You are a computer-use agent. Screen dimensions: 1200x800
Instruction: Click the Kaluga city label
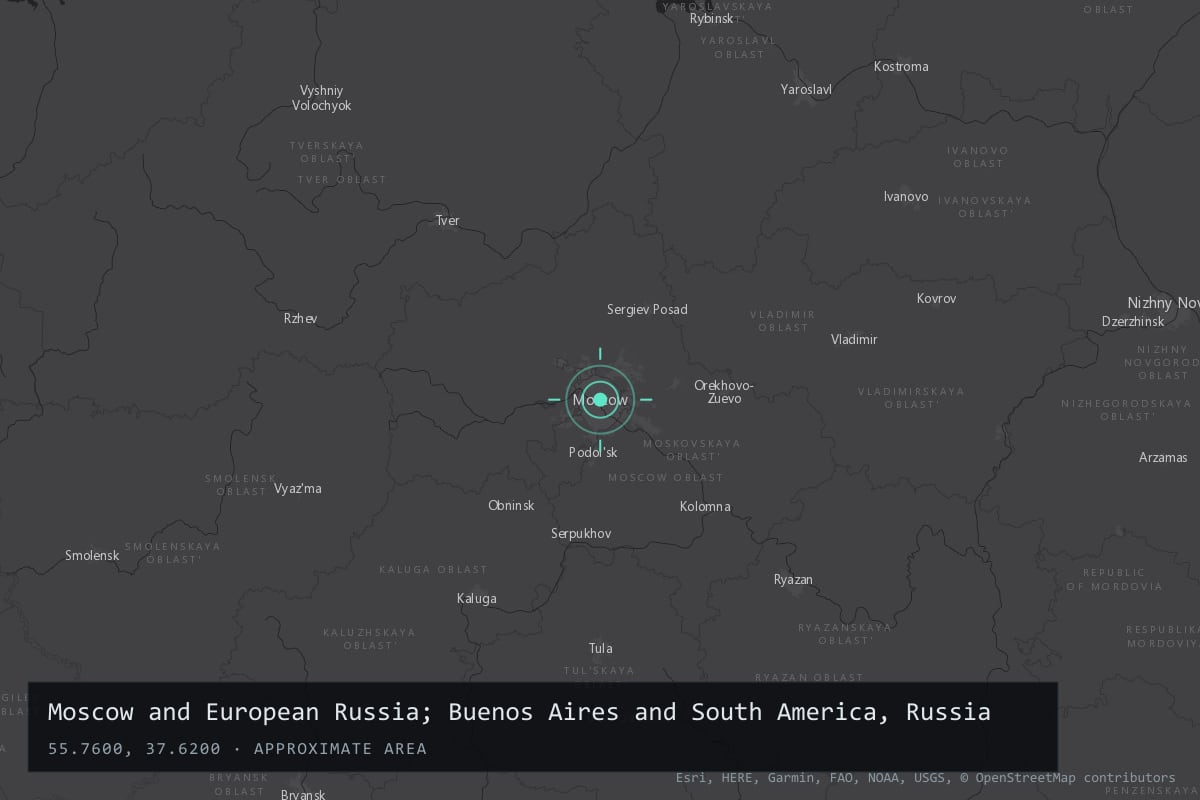pos(477,599)
